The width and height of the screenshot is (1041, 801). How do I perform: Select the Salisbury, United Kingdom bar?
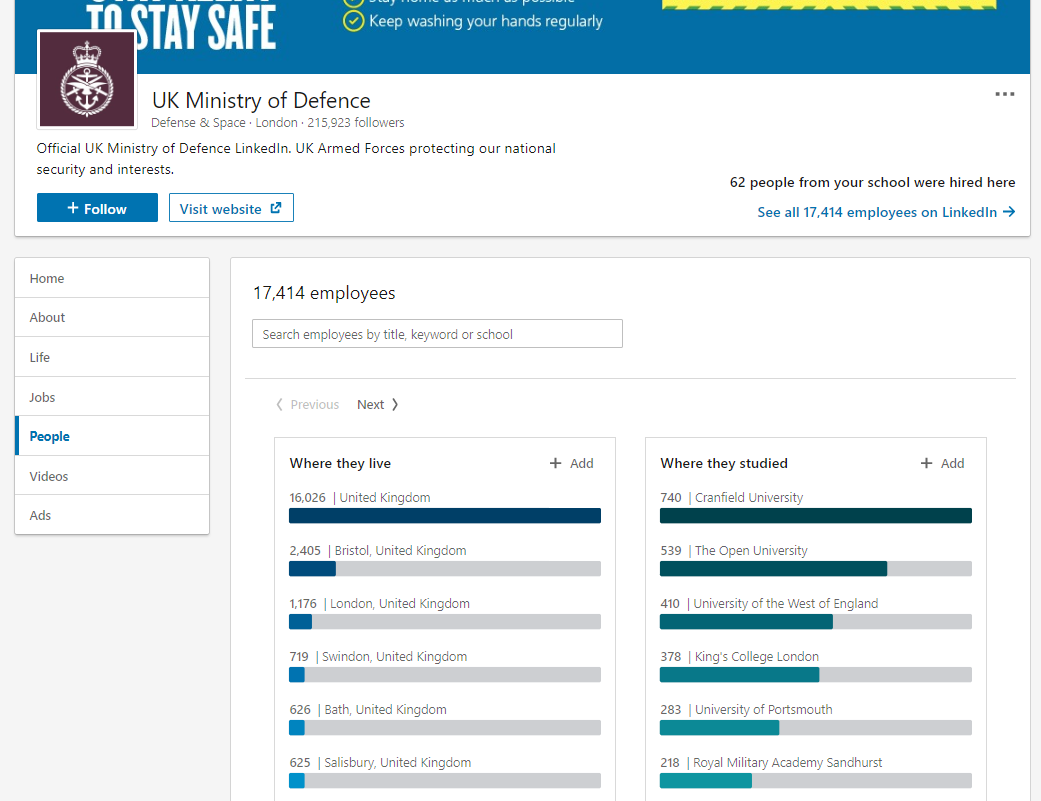coord(445,781)
